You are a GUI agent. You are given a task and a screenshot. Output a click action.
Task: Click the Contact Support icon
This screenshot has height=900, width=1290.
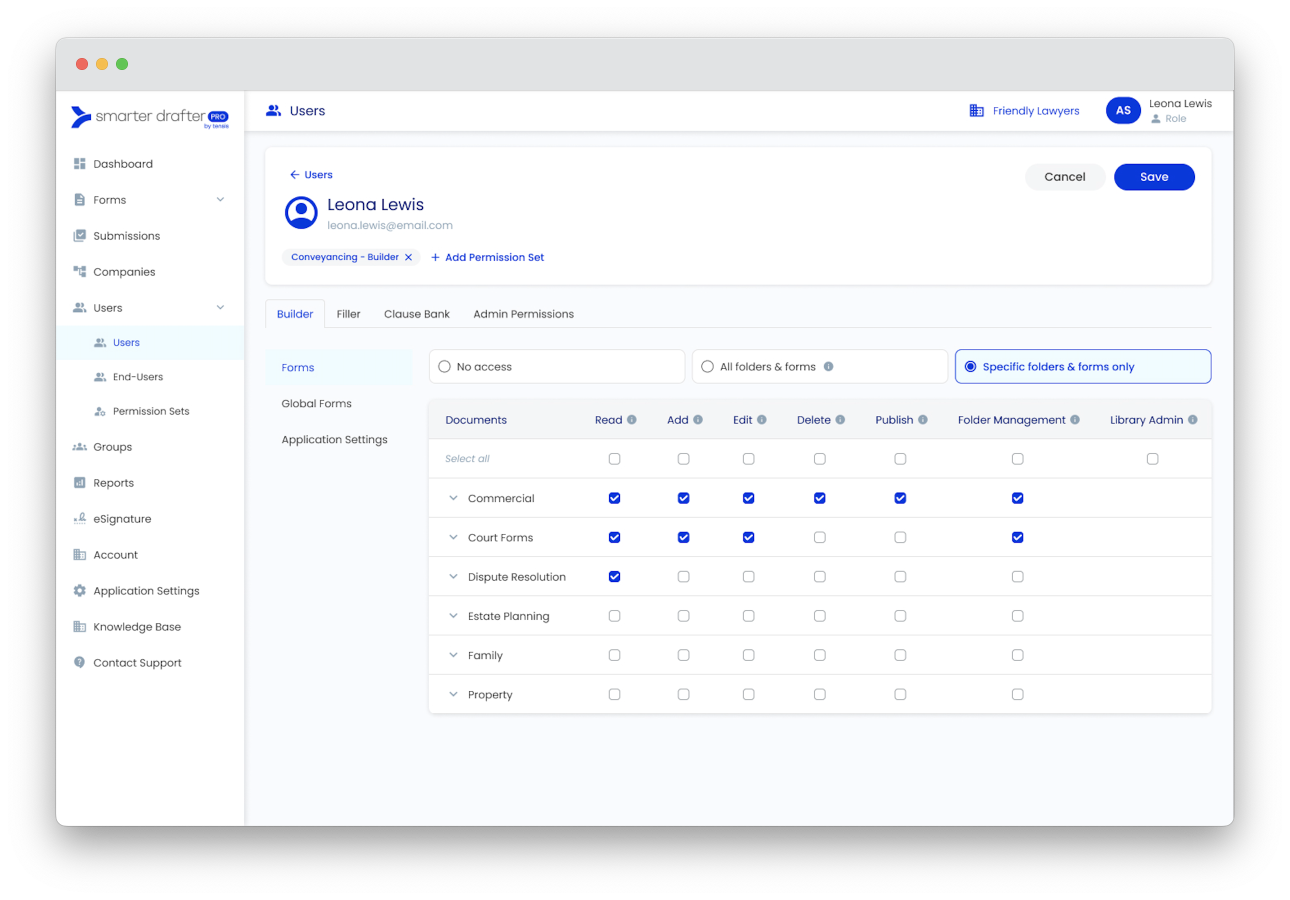tap(80, 662)
